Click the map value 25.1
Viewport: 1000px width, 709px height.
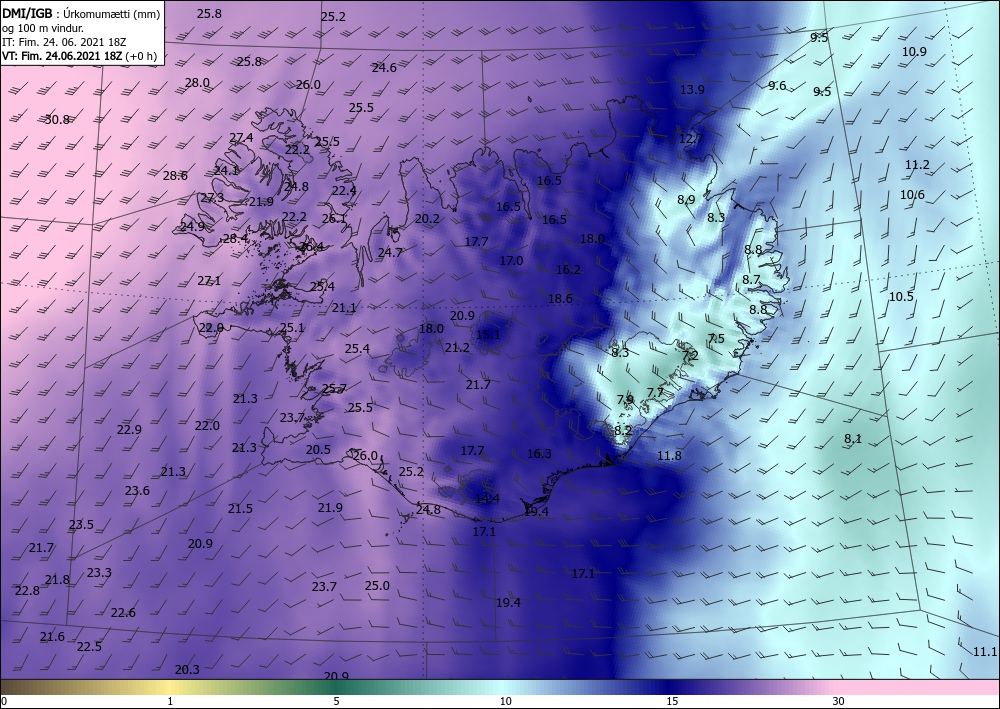tap(291, 328)
